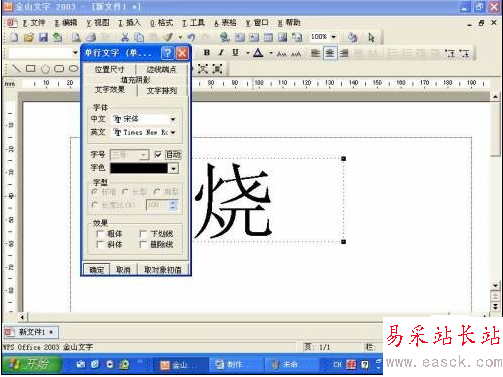
Task: Open the 文件 menu
Action: coord(34,23)
